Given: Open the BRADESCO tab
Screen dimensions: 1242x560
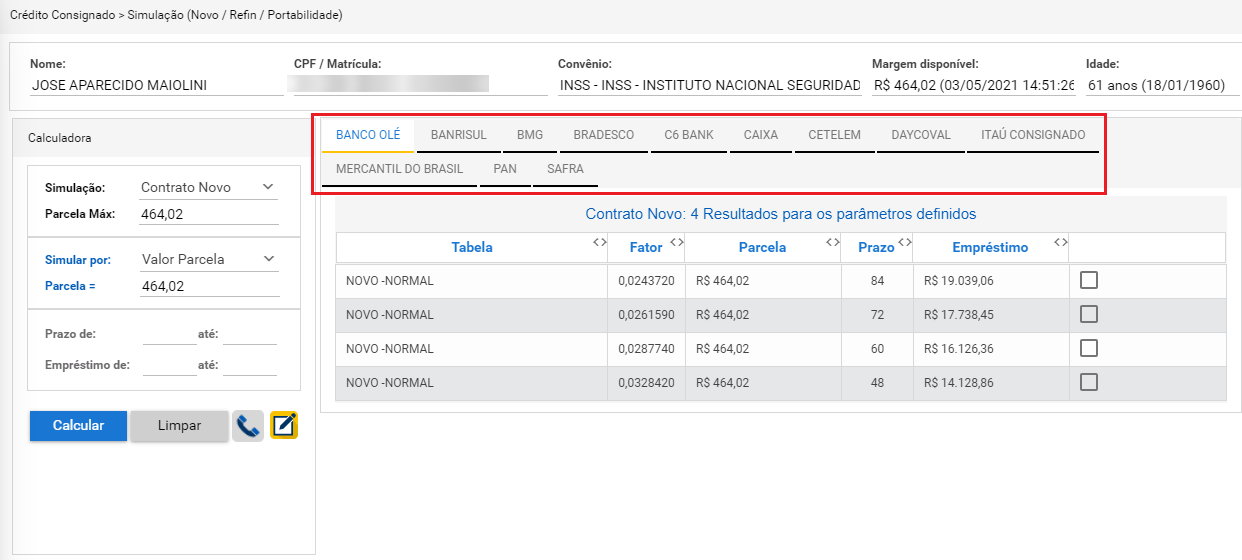Looking at the screenshot, I should 604,135.
